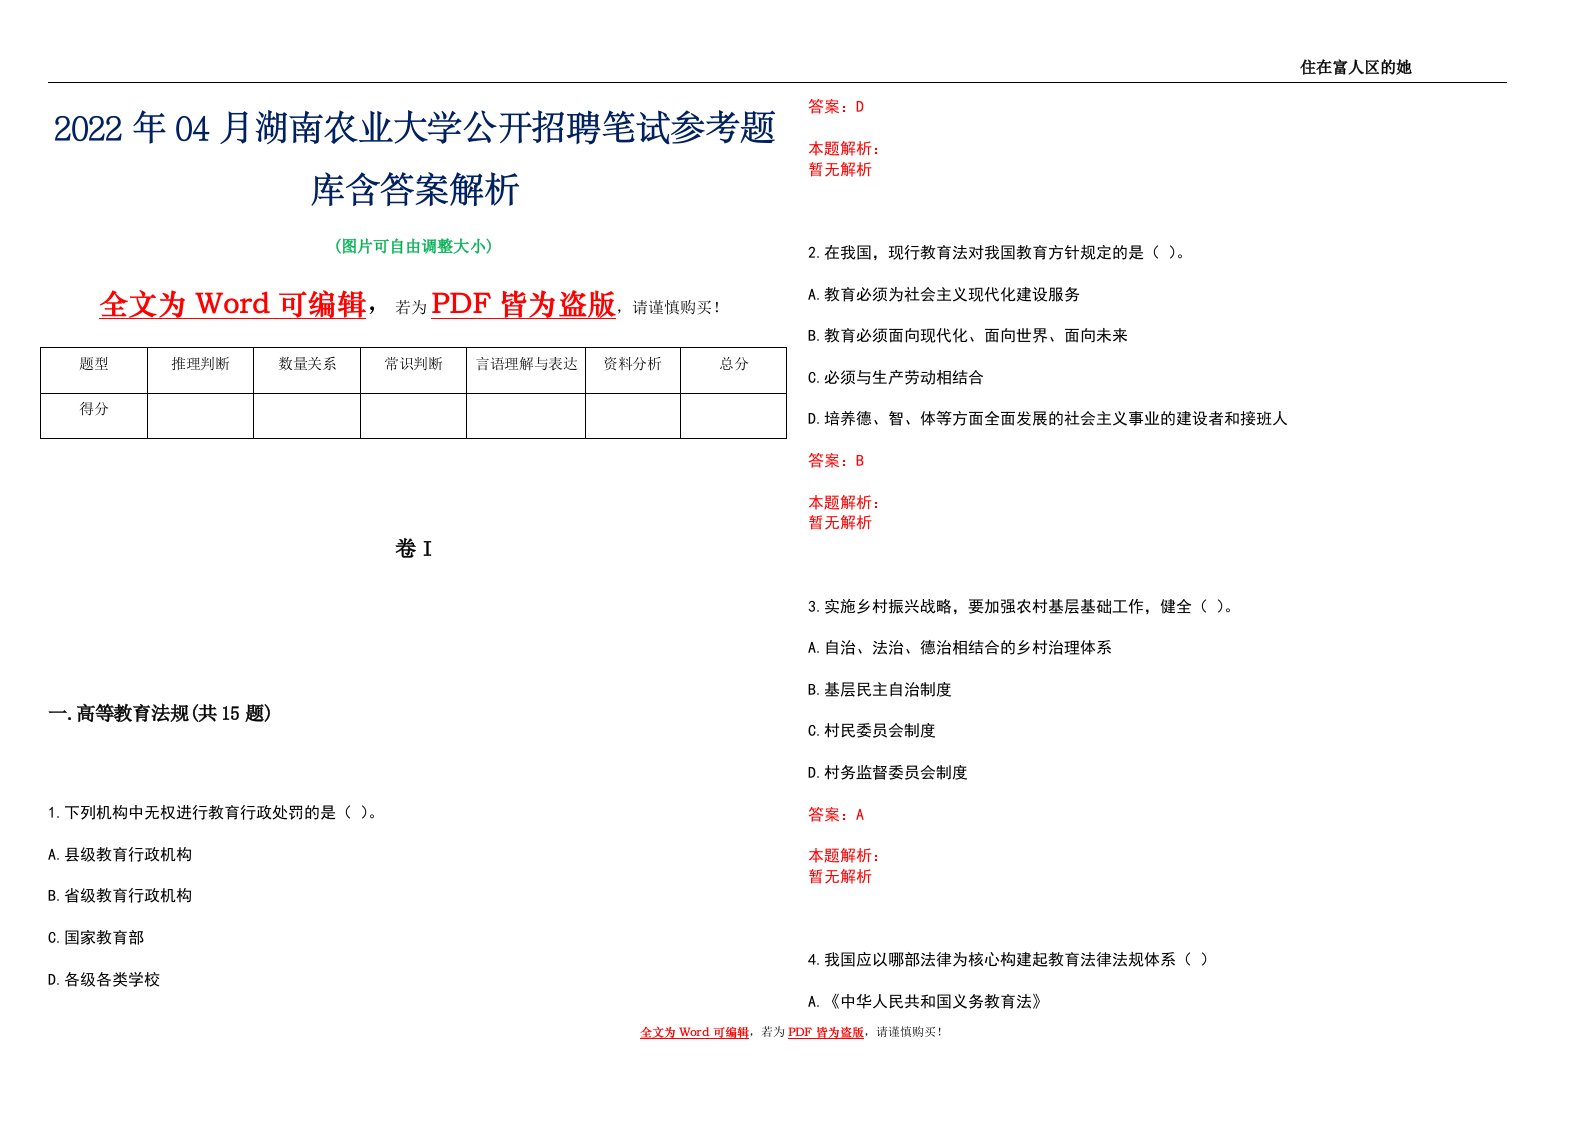
Task: Click question 4 text 我国应以哪部法律为核心
Action: tap(920, 960)
